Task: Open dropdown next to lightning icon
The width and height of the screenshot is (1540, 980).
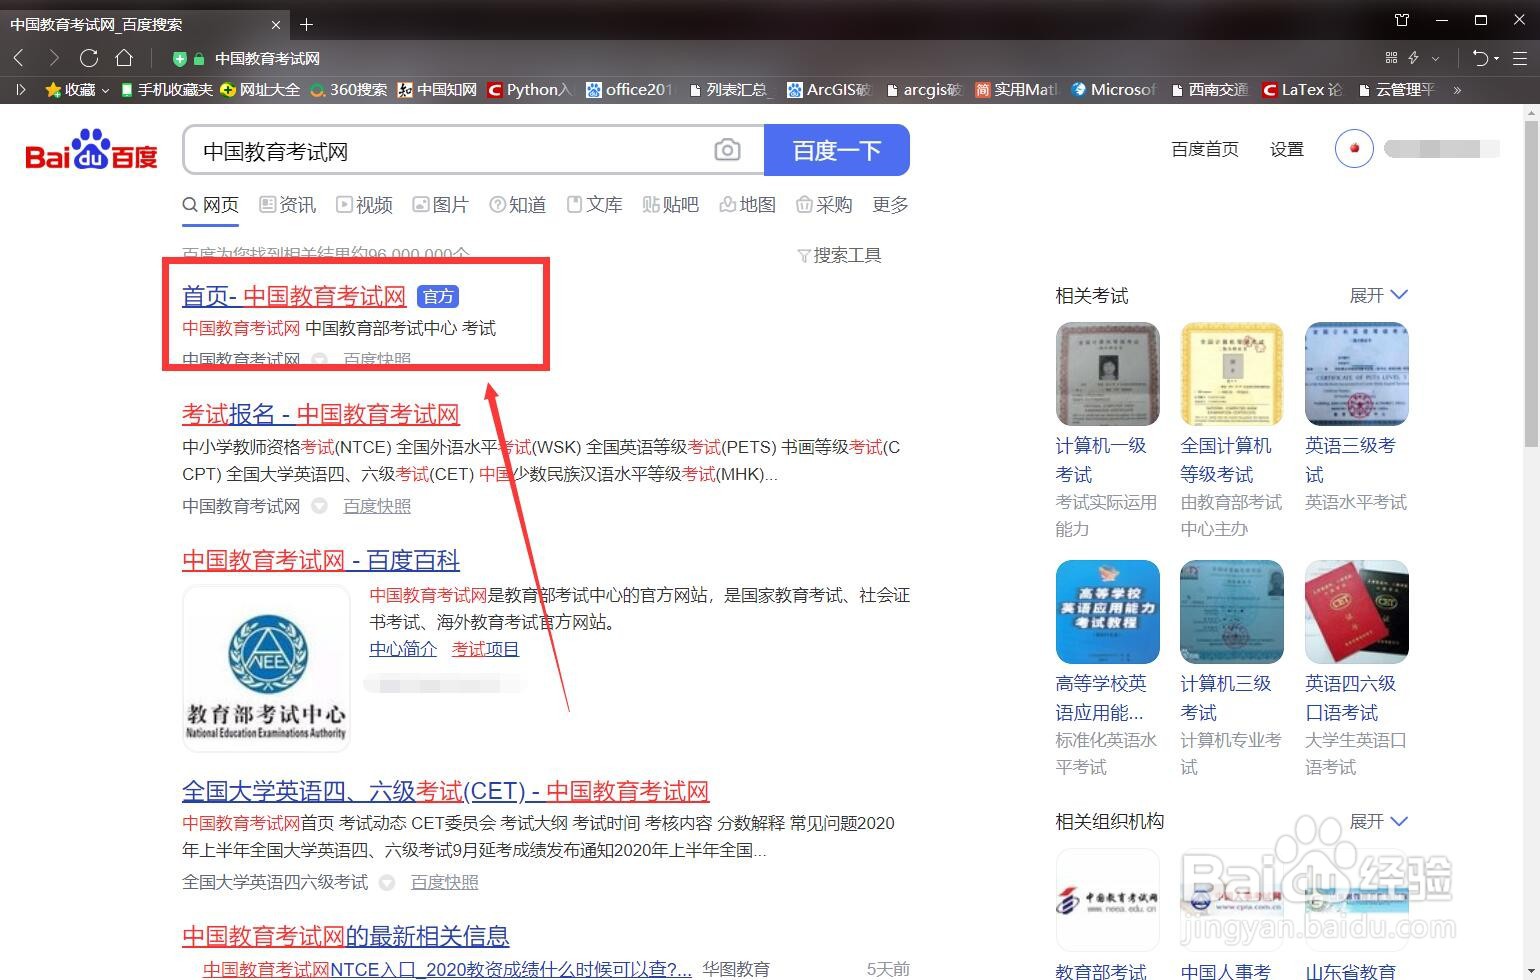Action: point(1436,58)
